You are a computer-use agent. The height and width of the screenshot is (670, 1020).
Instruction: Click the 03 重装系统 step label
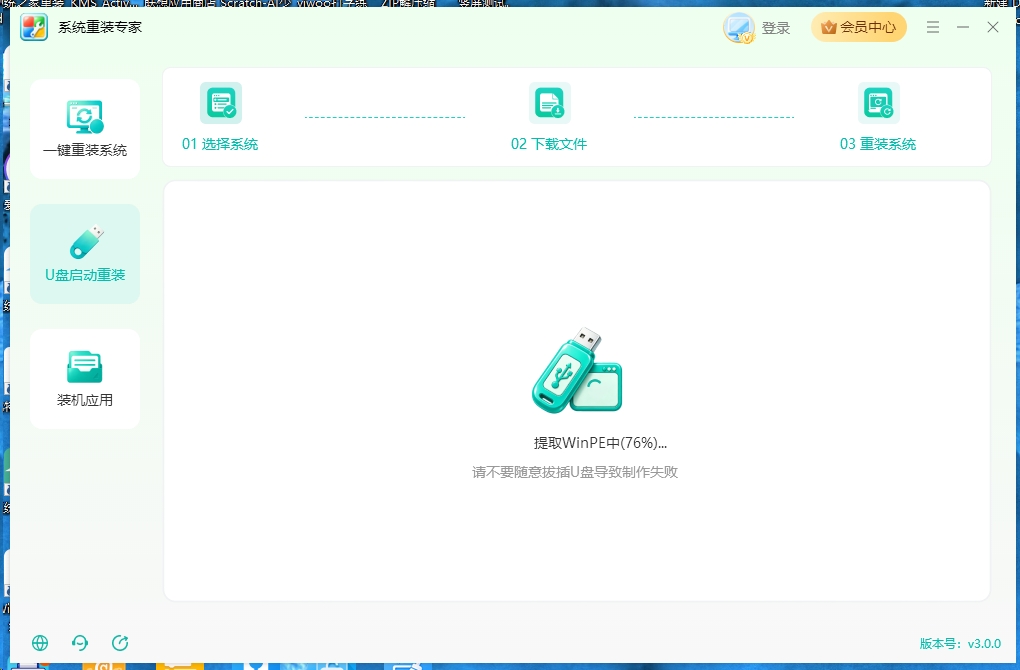878,144
